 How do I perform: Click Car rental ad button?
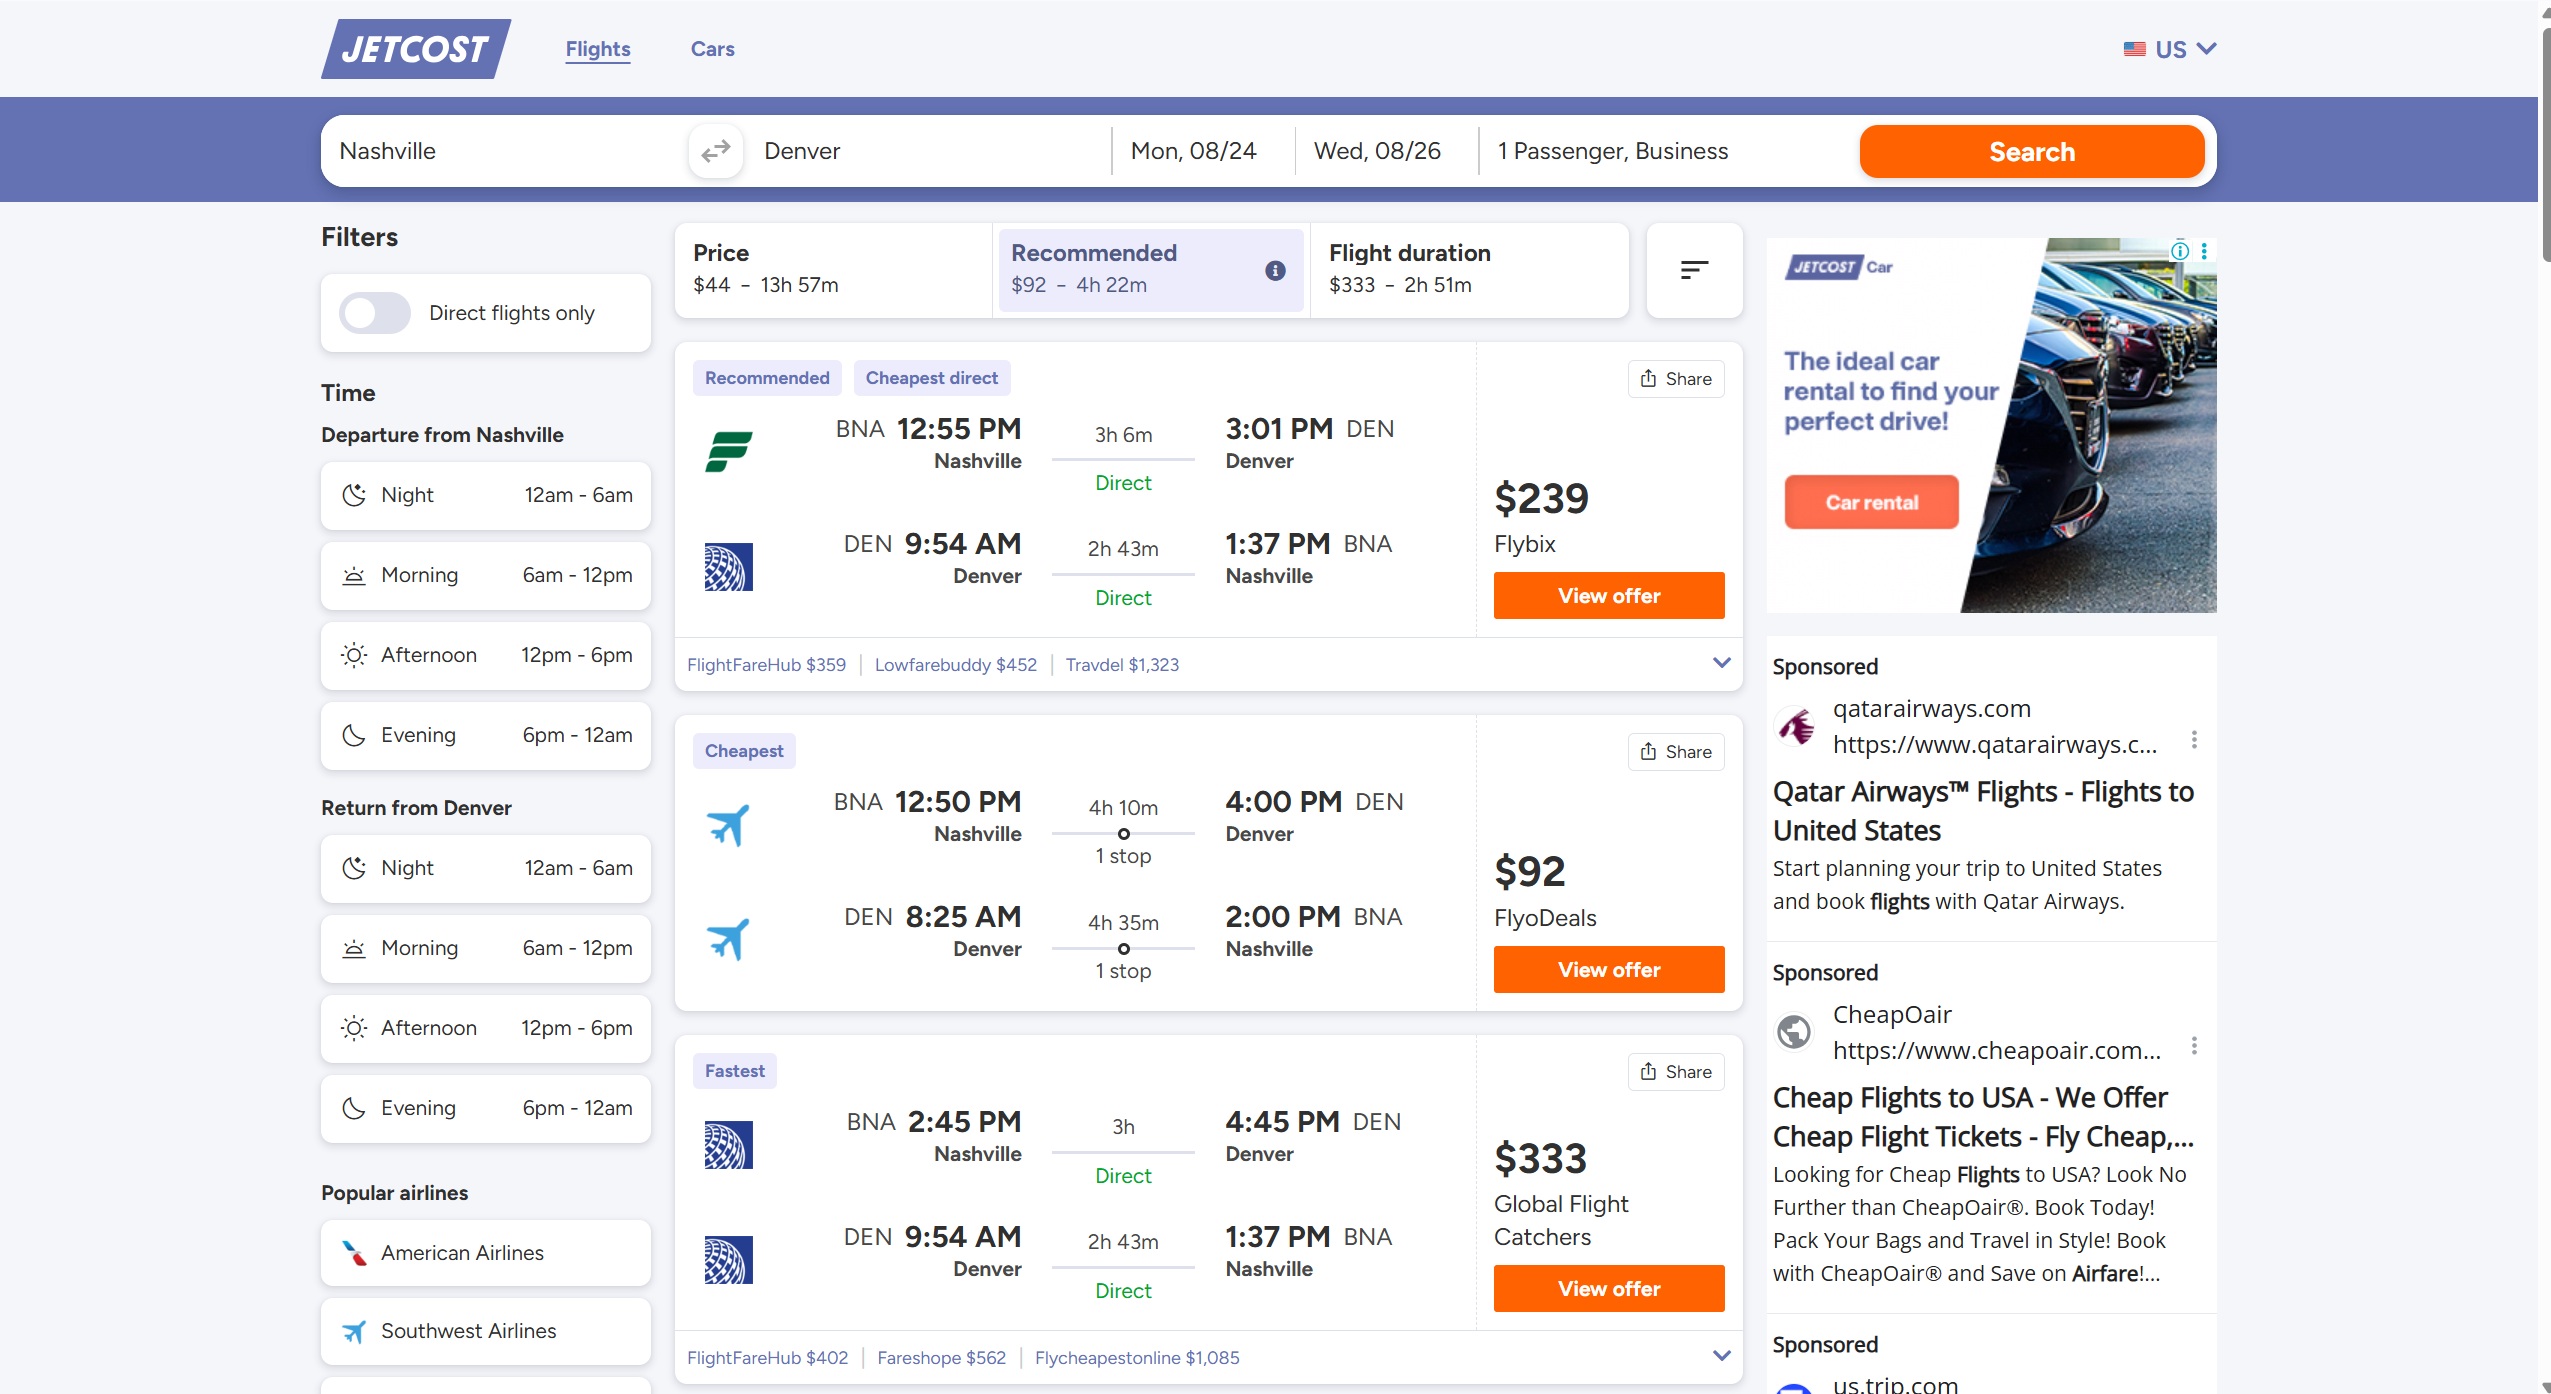(x=1872, y=503)
